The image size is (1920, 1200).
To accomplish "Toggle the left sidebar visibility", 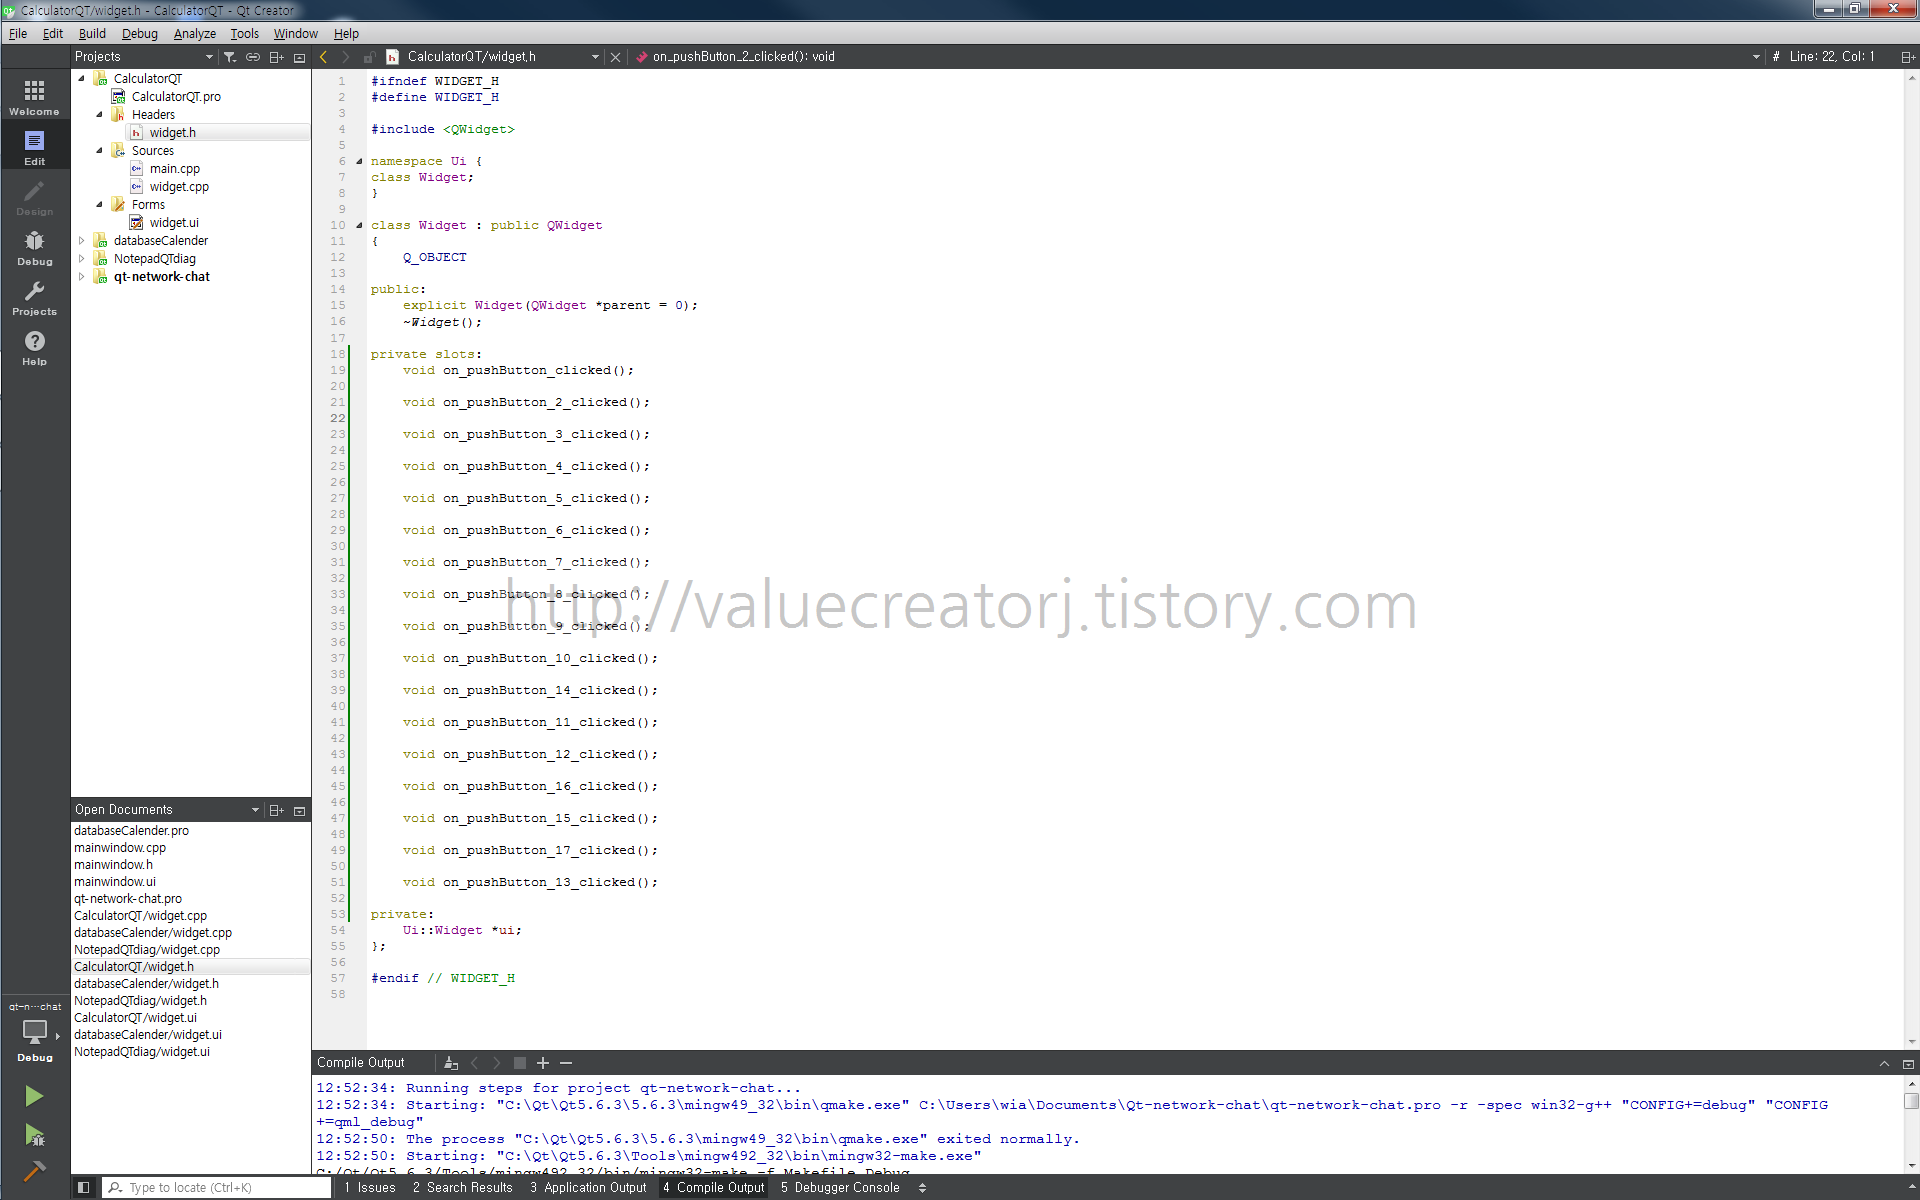I will 84,1188.
